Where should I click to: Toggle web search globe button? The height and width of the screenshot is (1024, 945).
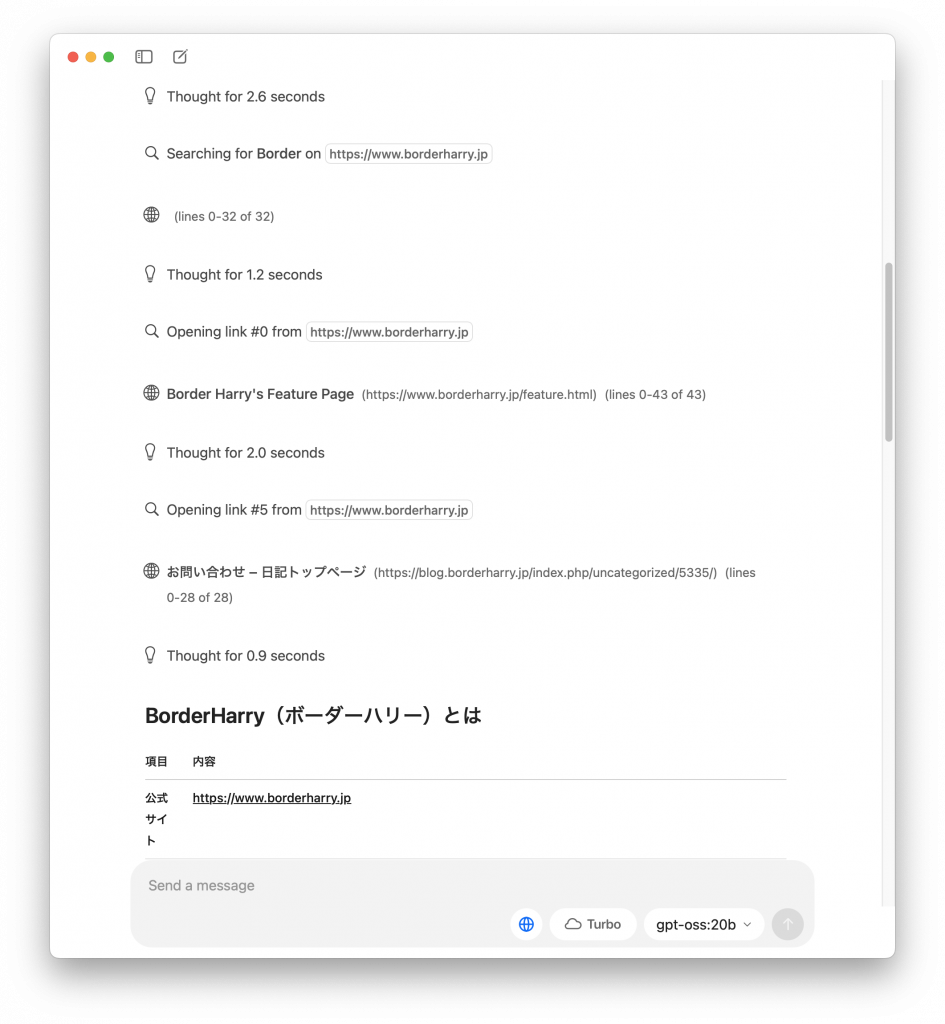coord(526,924)
